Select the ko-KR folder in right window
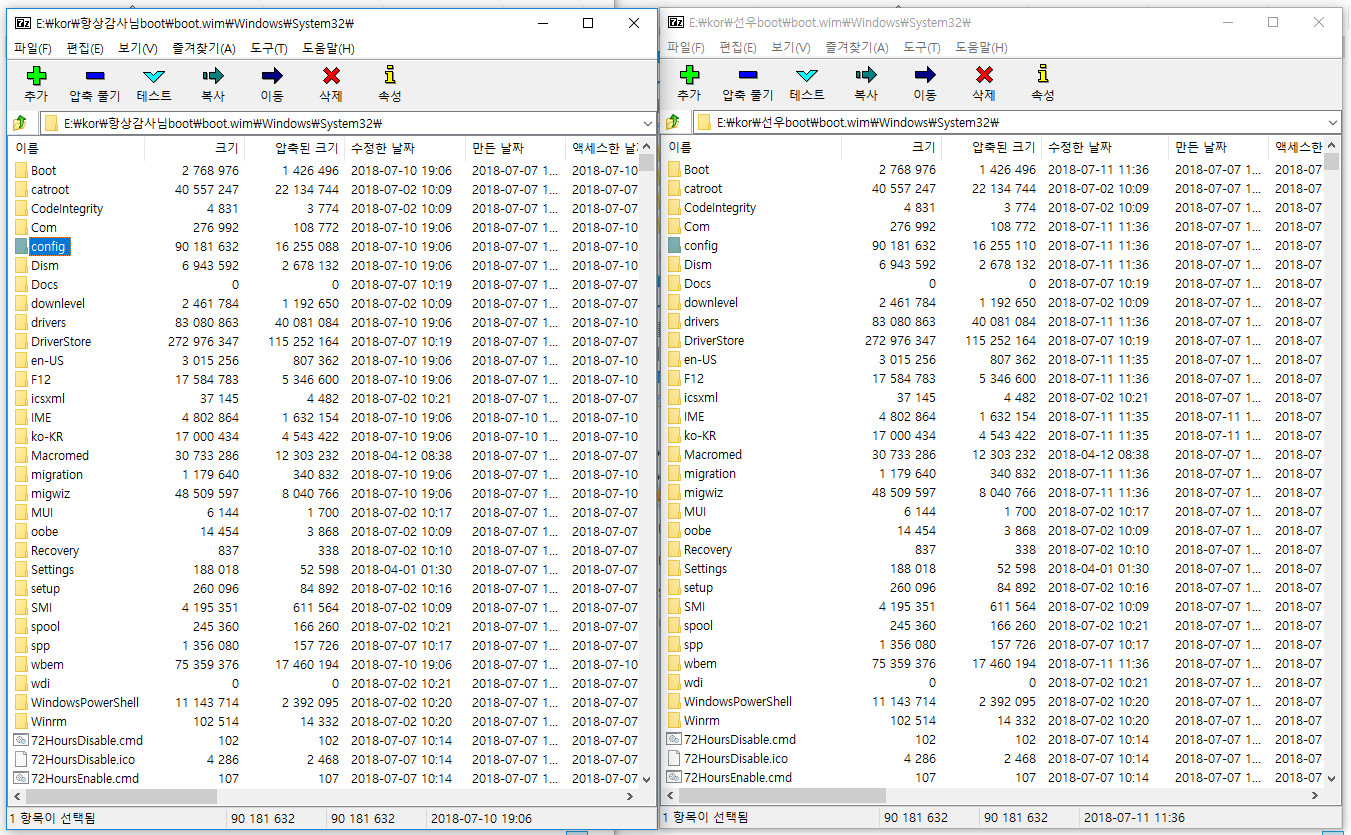Screen dimensions: 1351x835 700,435
